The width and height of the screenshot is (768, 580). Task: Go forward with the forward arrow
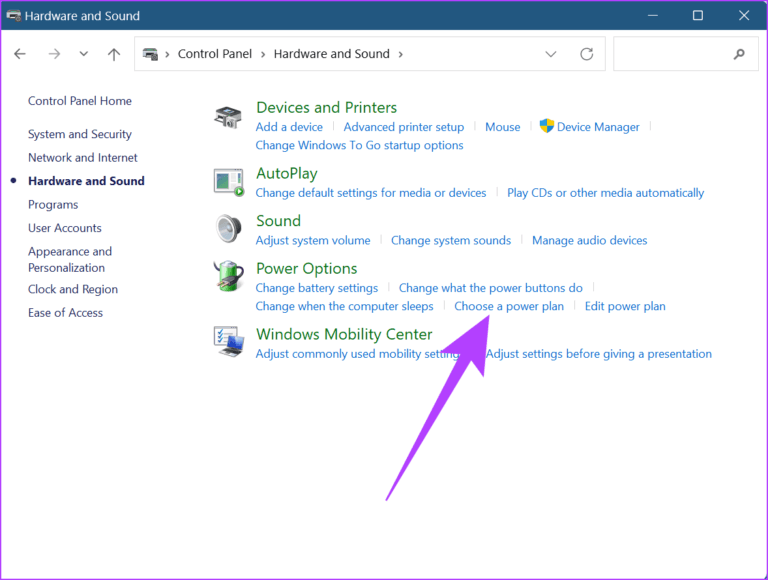tap(54, 54)
